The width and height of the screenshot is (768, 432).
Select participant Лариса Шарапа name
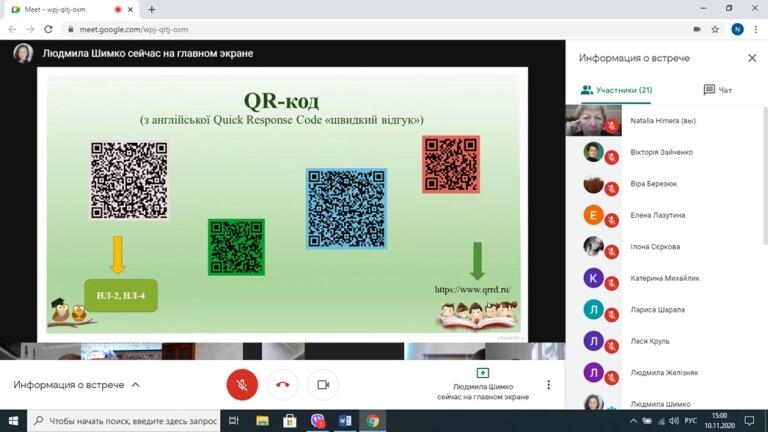[x=657, y=310]
